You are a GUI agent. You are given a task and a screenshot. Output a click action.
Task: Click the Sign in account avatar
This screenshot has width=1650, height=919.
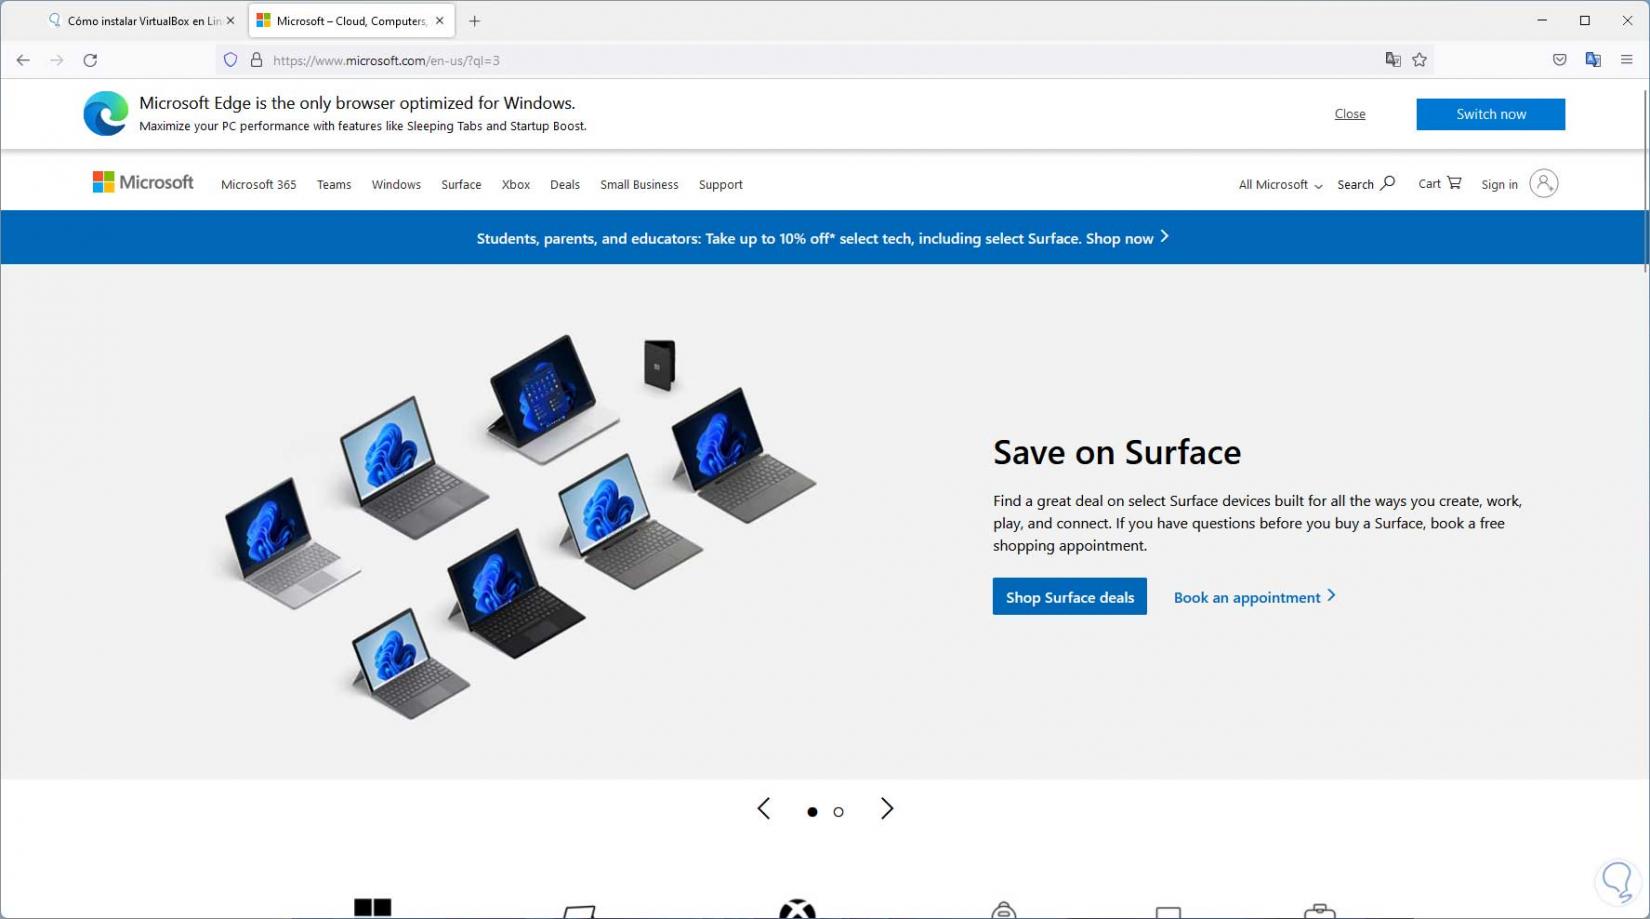[1544, 184]
